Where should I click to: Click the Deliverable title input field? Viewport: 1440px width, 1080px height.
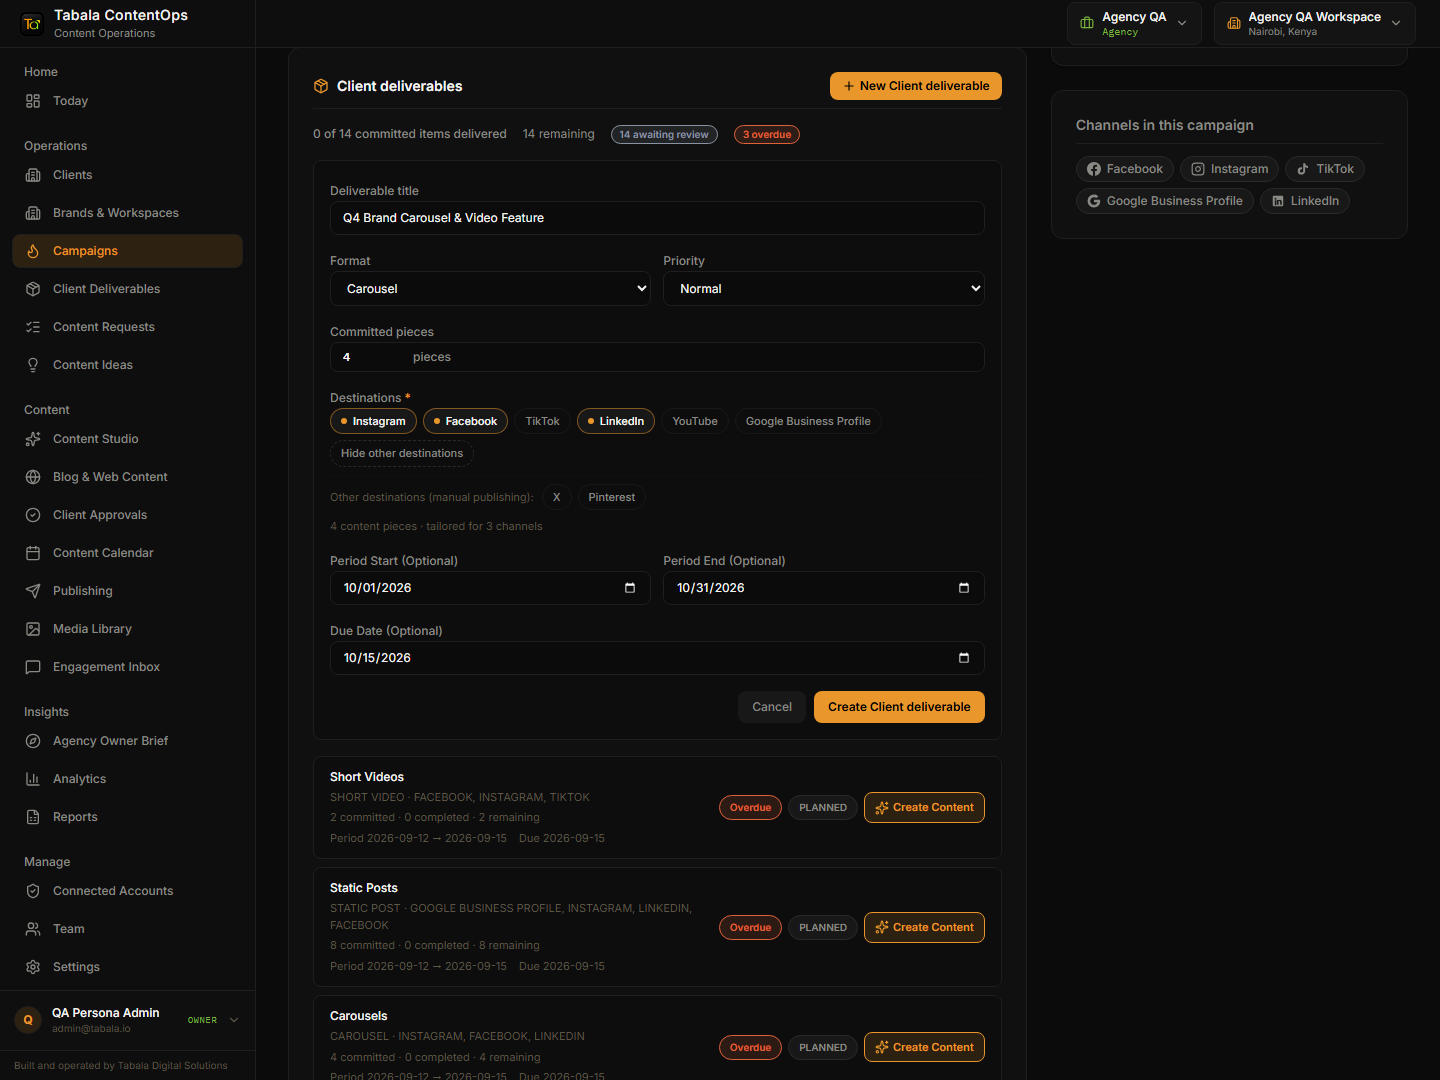(x=657, y=218)
